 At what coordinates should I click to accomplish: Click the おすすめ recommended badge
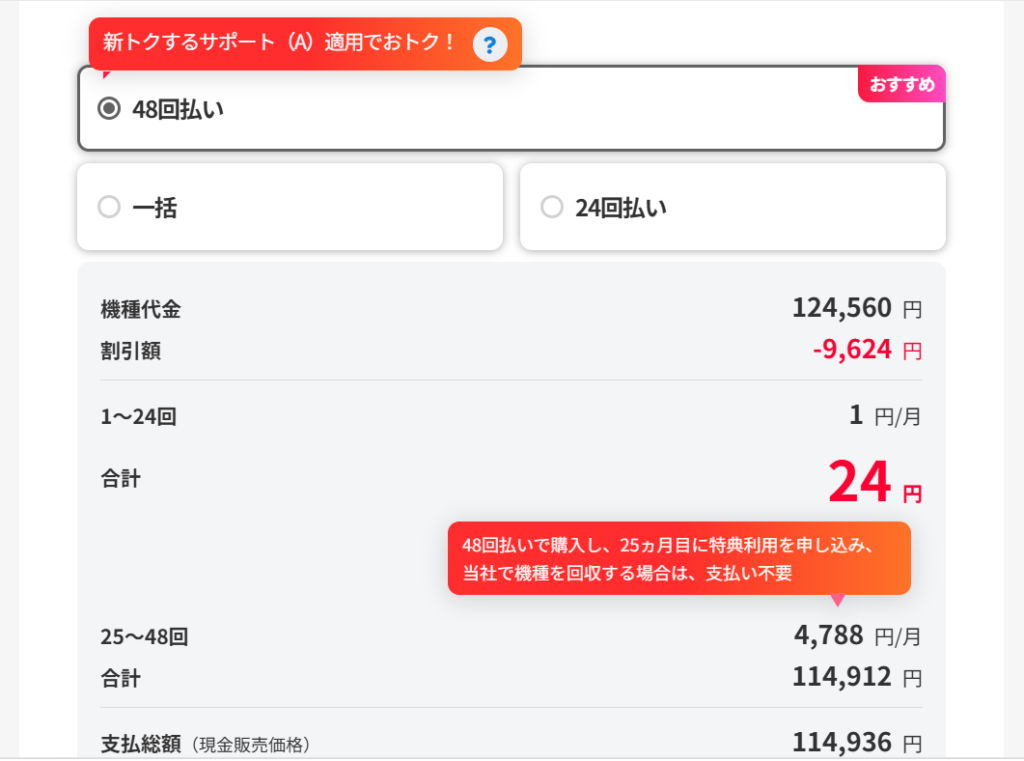click(x=901, y=85)
